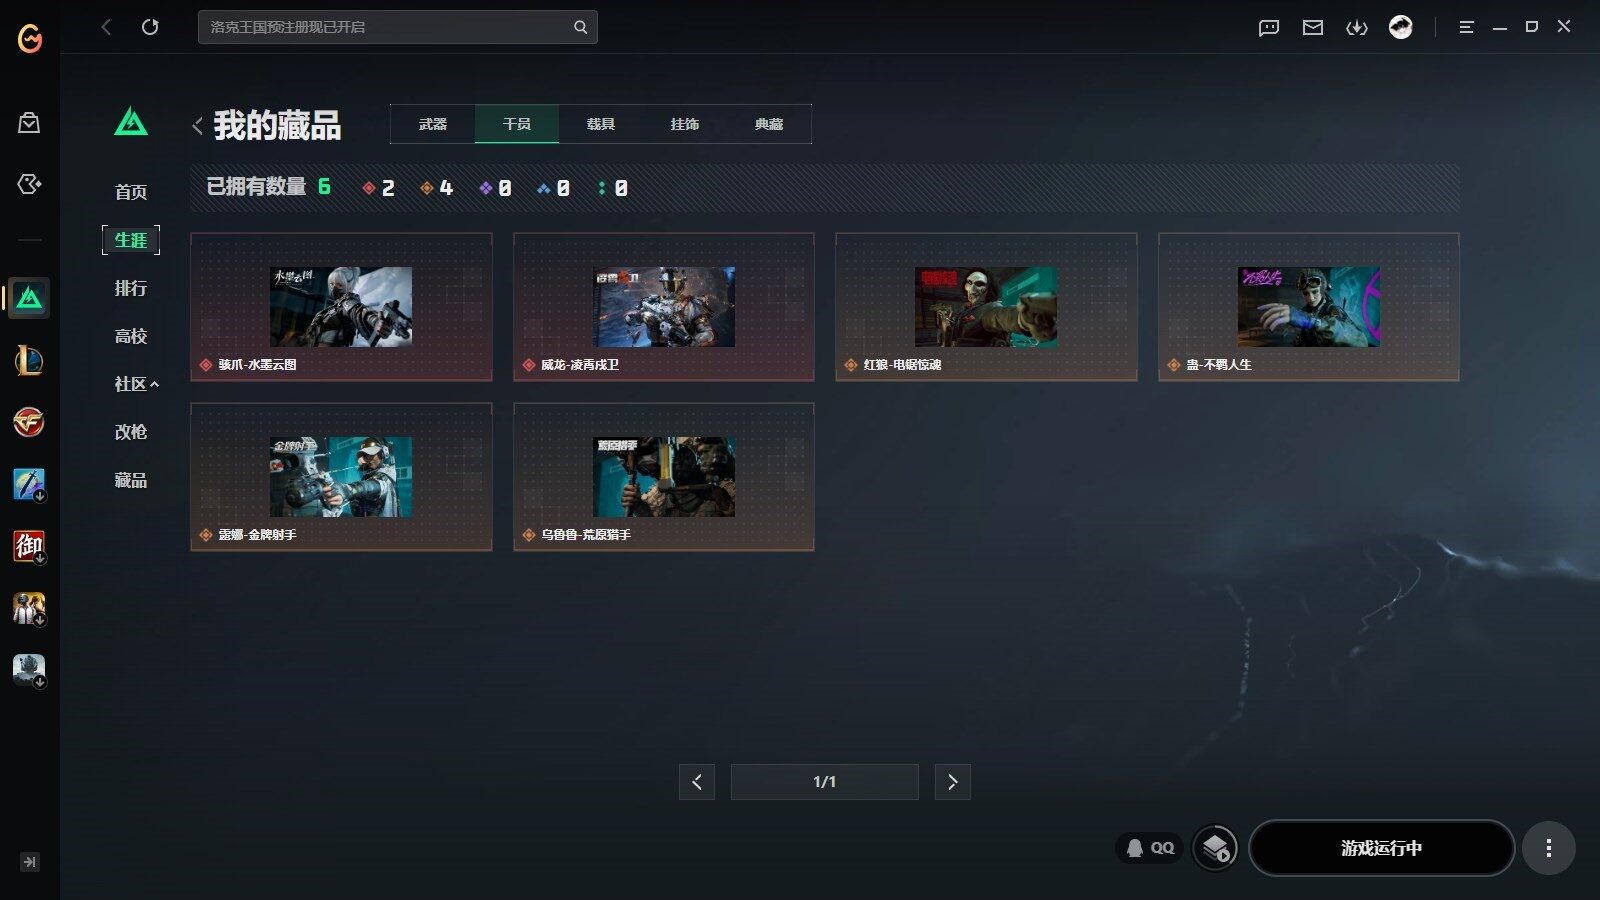The width and height of the screenshot is (1600, 900).
Task: Click the 我的藏品 page title
Action: (277, 126)
